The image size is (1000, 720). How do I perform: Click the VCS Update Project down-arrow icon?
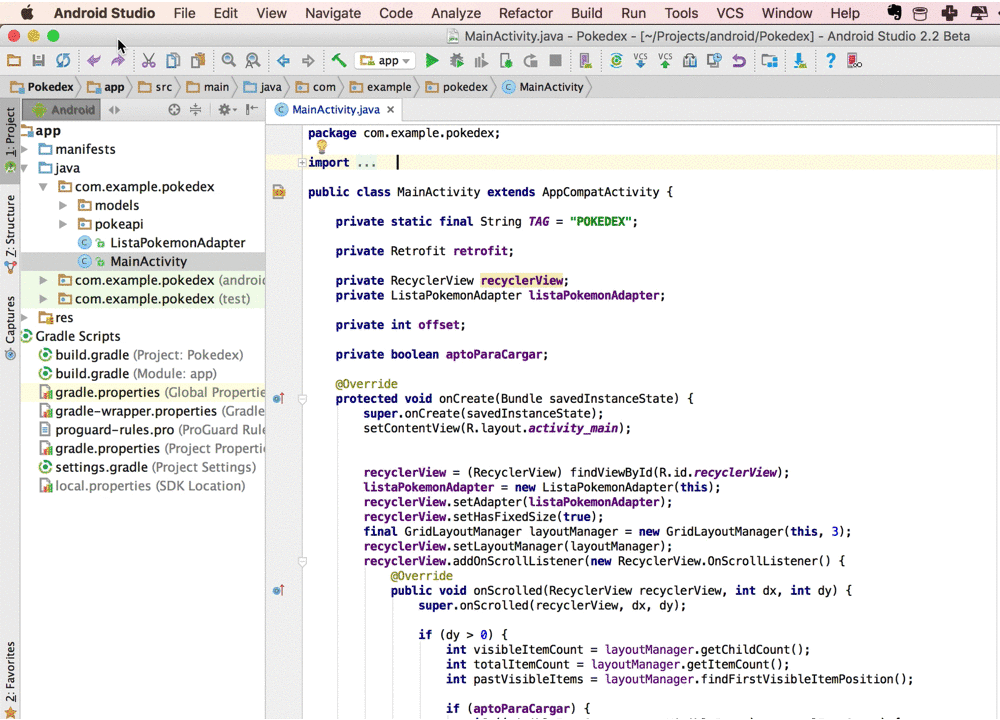click(640, 61)
